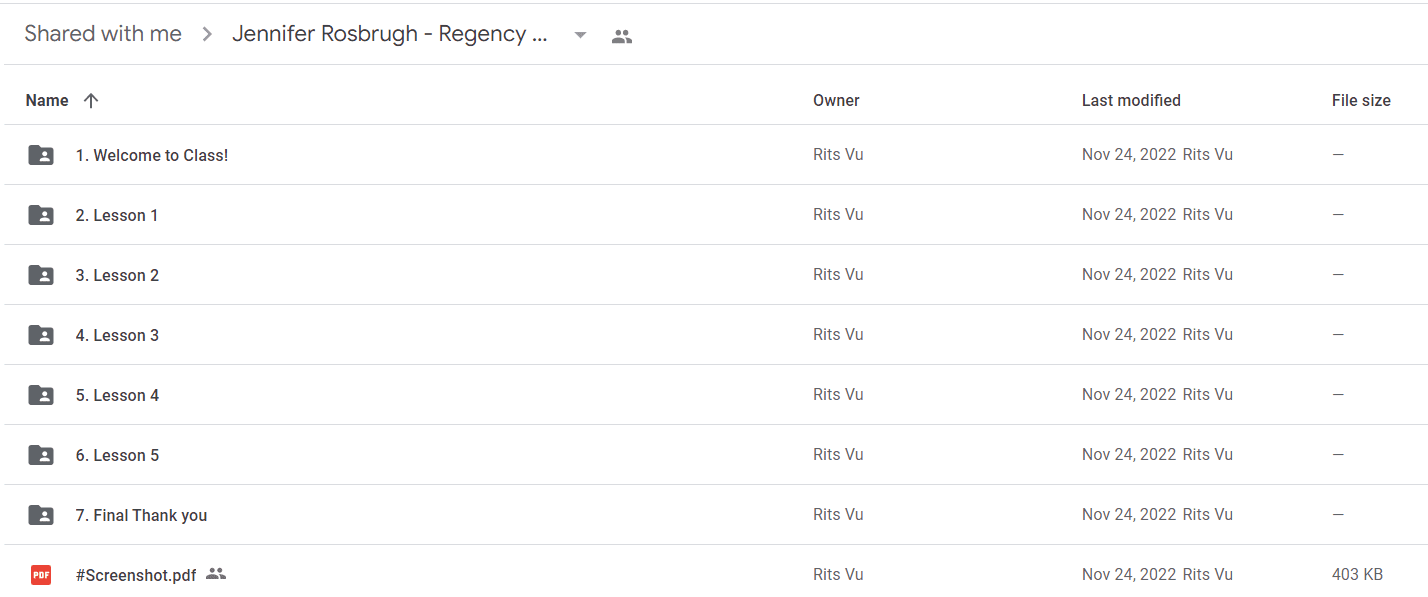Open the Jennifer Rosbrugh folder dropdown arrow
The height and width of the screenshot is (597, 1428).
(580, 35)
